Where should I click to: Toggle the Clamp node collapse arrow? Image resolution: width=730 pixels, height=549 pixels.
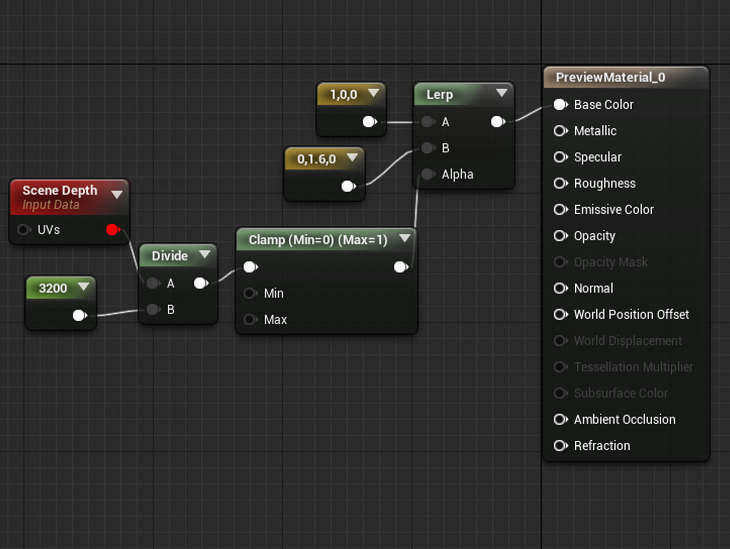[404, 239]
